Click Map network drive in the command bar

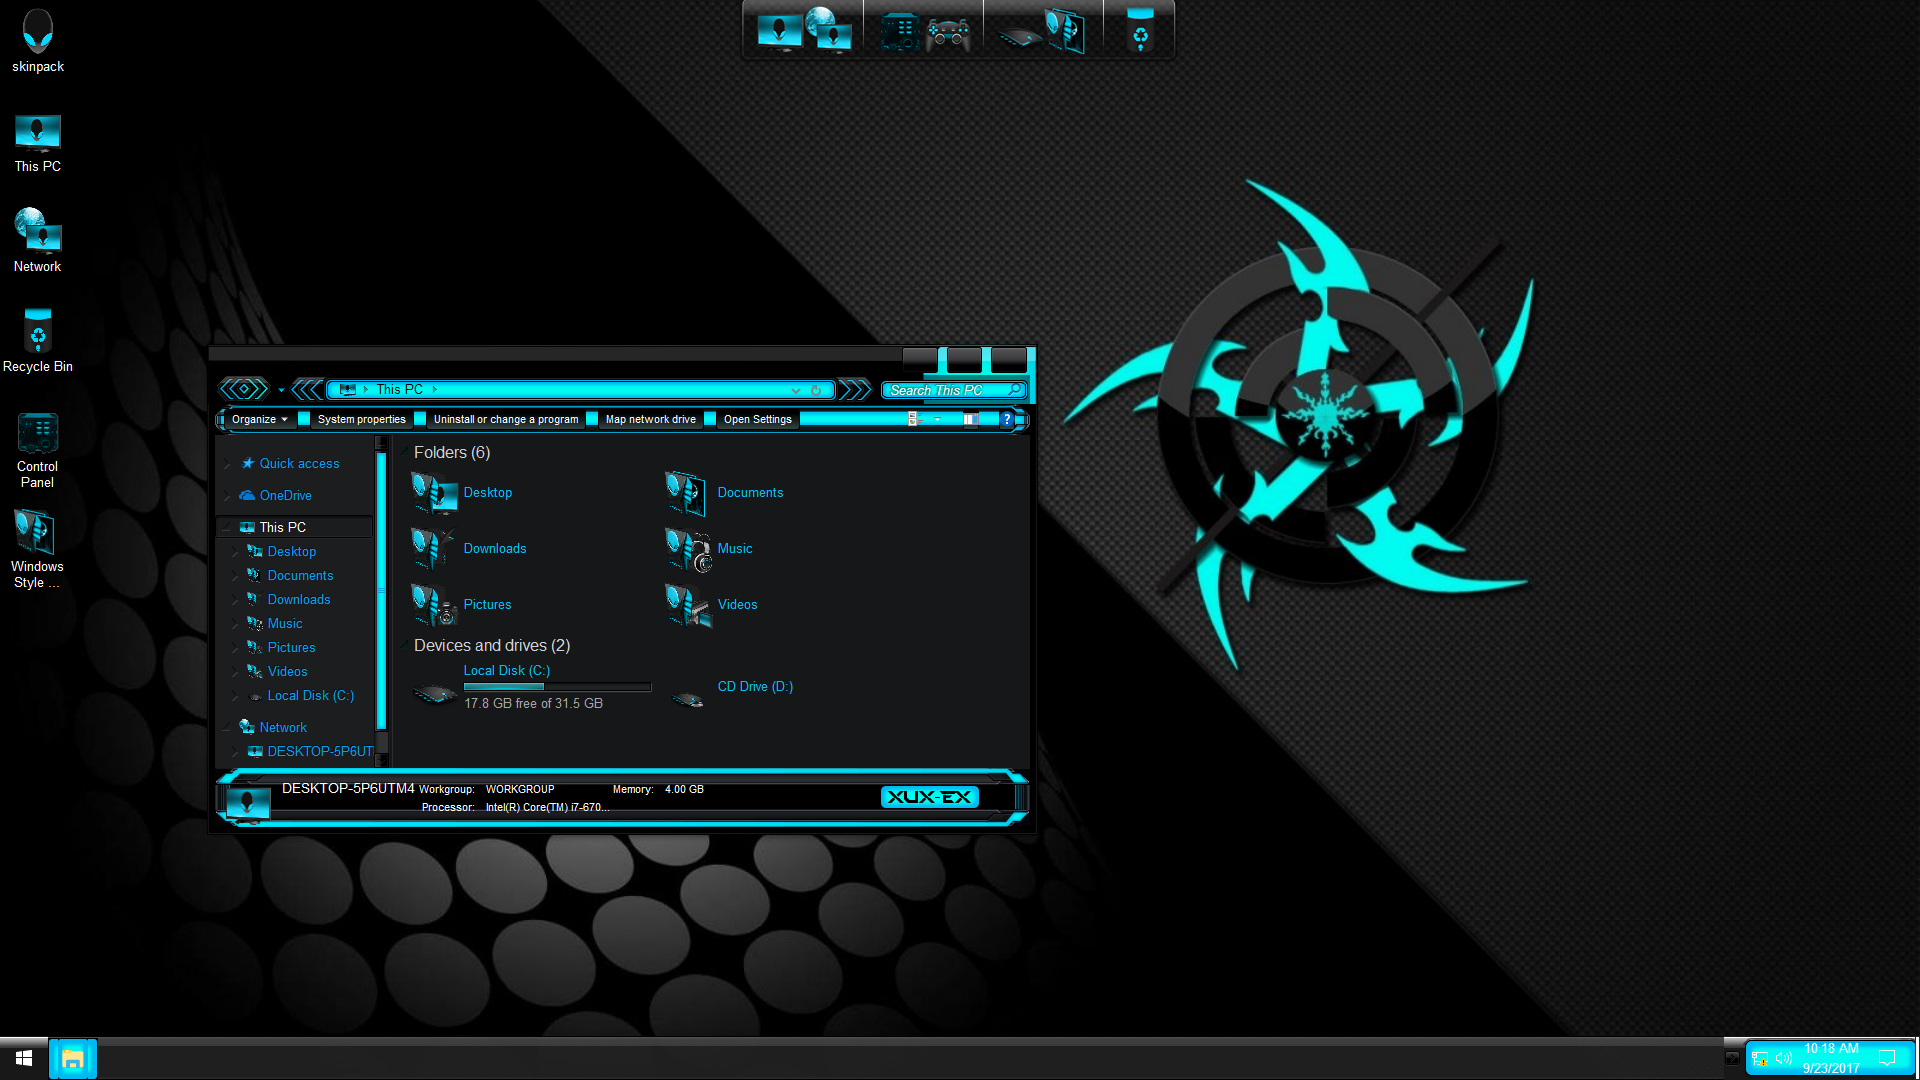650,420
